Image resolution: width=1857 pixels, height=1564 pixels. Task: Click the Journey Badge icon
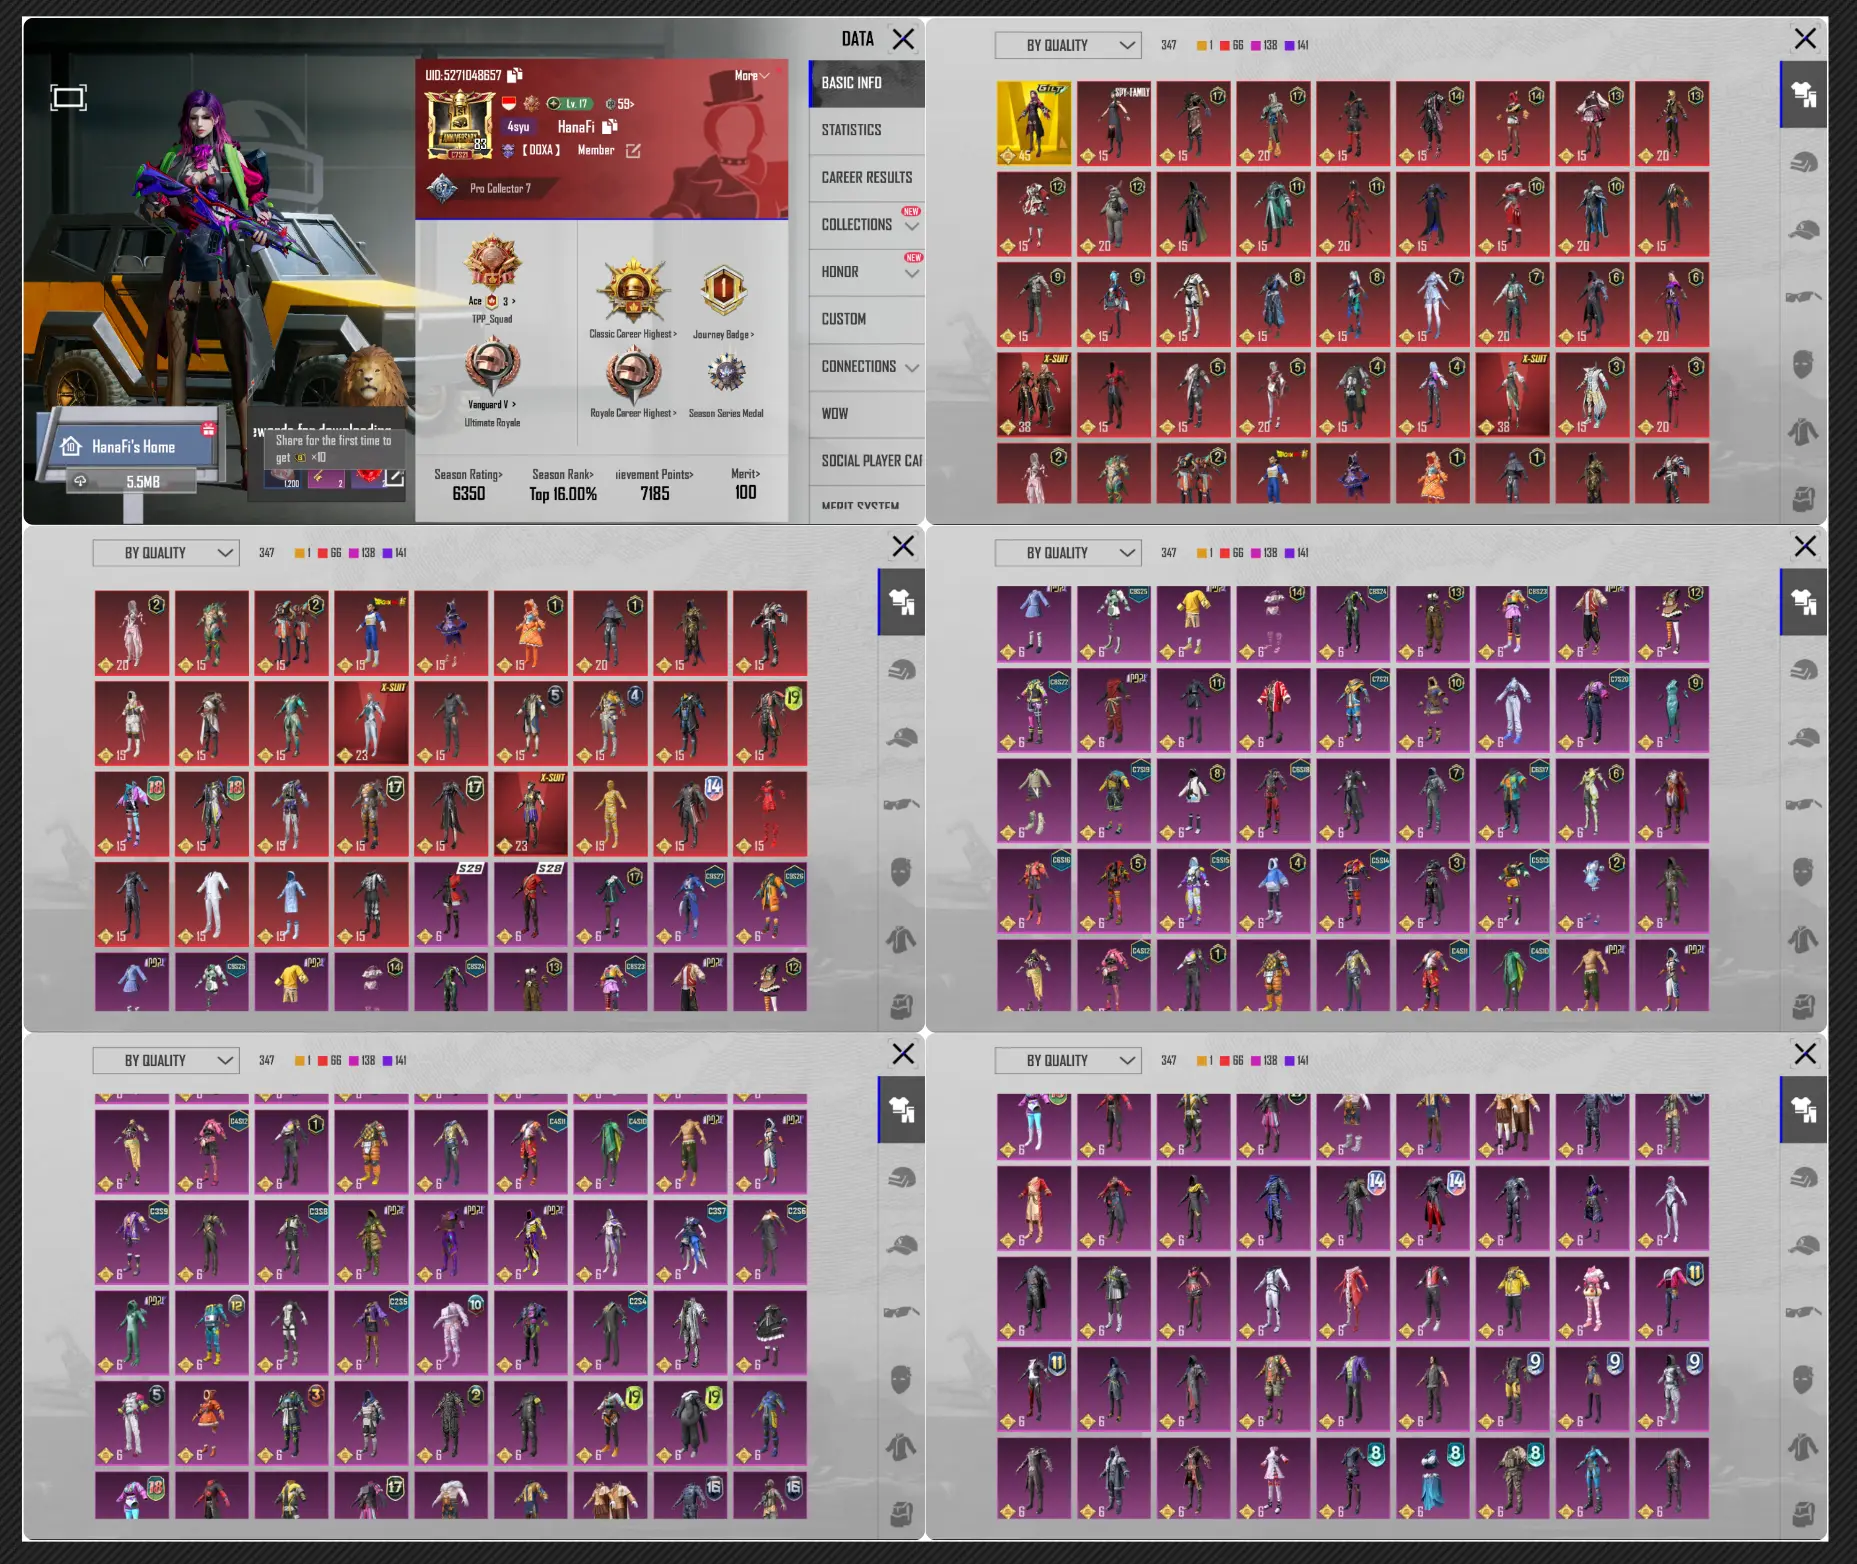tap(723, 290)
